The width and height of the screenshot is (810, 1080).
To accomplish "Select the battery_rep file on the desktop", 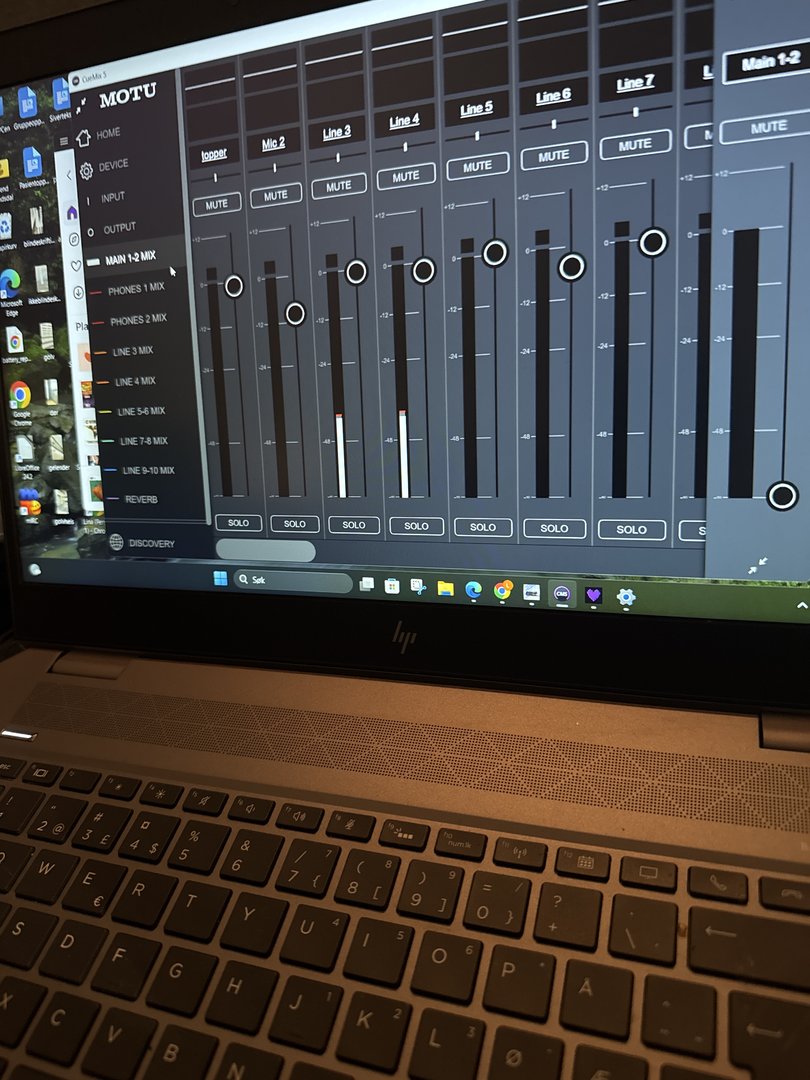I will 15,344.
